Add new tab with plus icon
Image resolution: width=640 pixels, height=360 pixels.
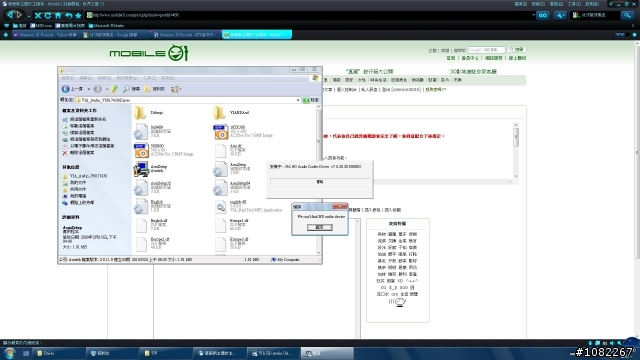click(6, 35)
